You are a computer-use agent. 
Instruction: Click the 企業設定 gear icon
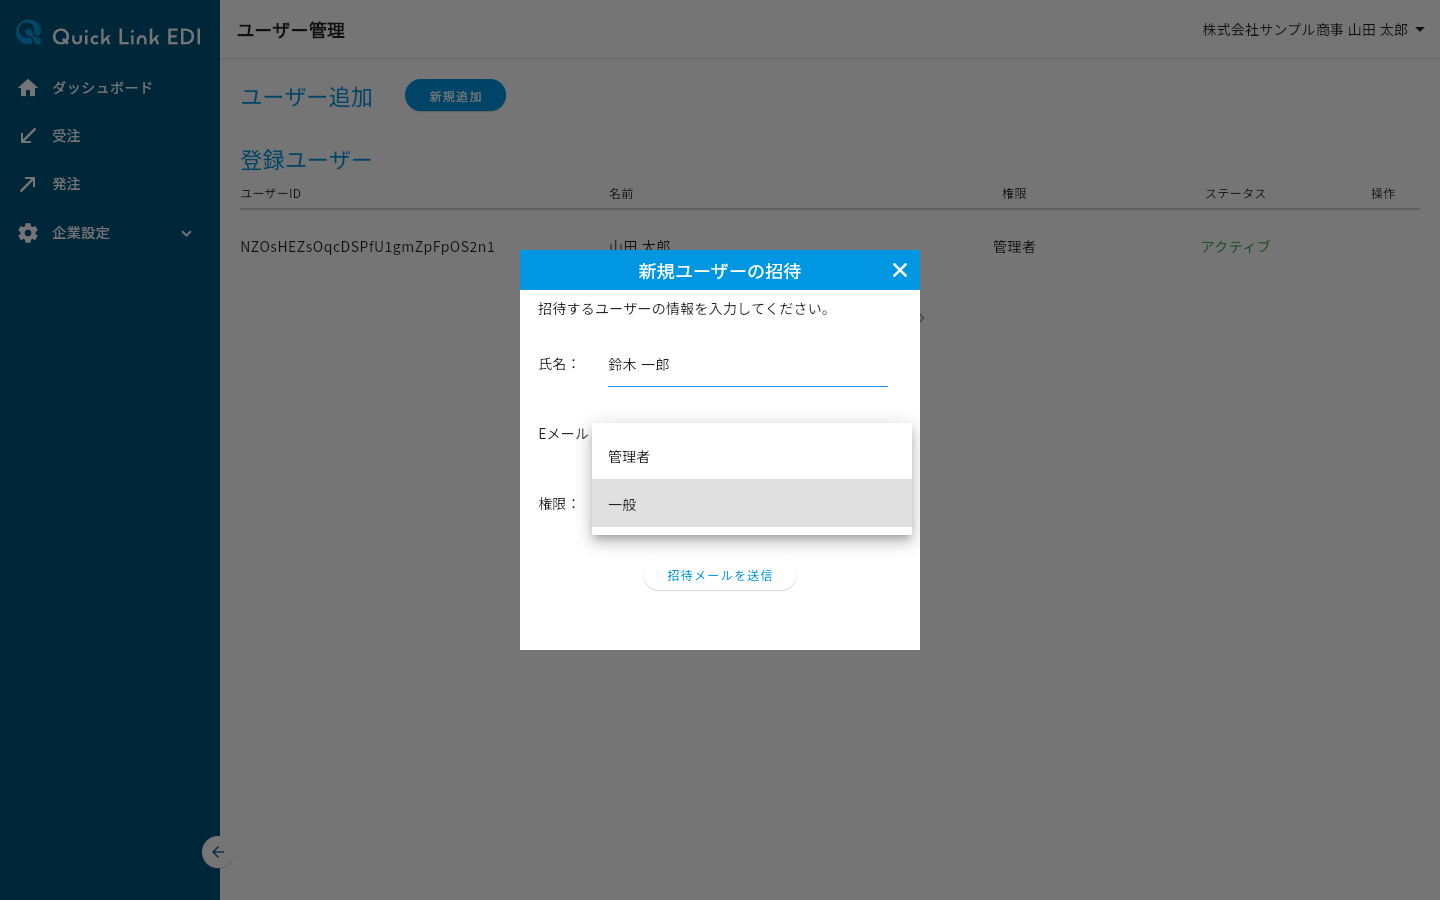point(28,233)
